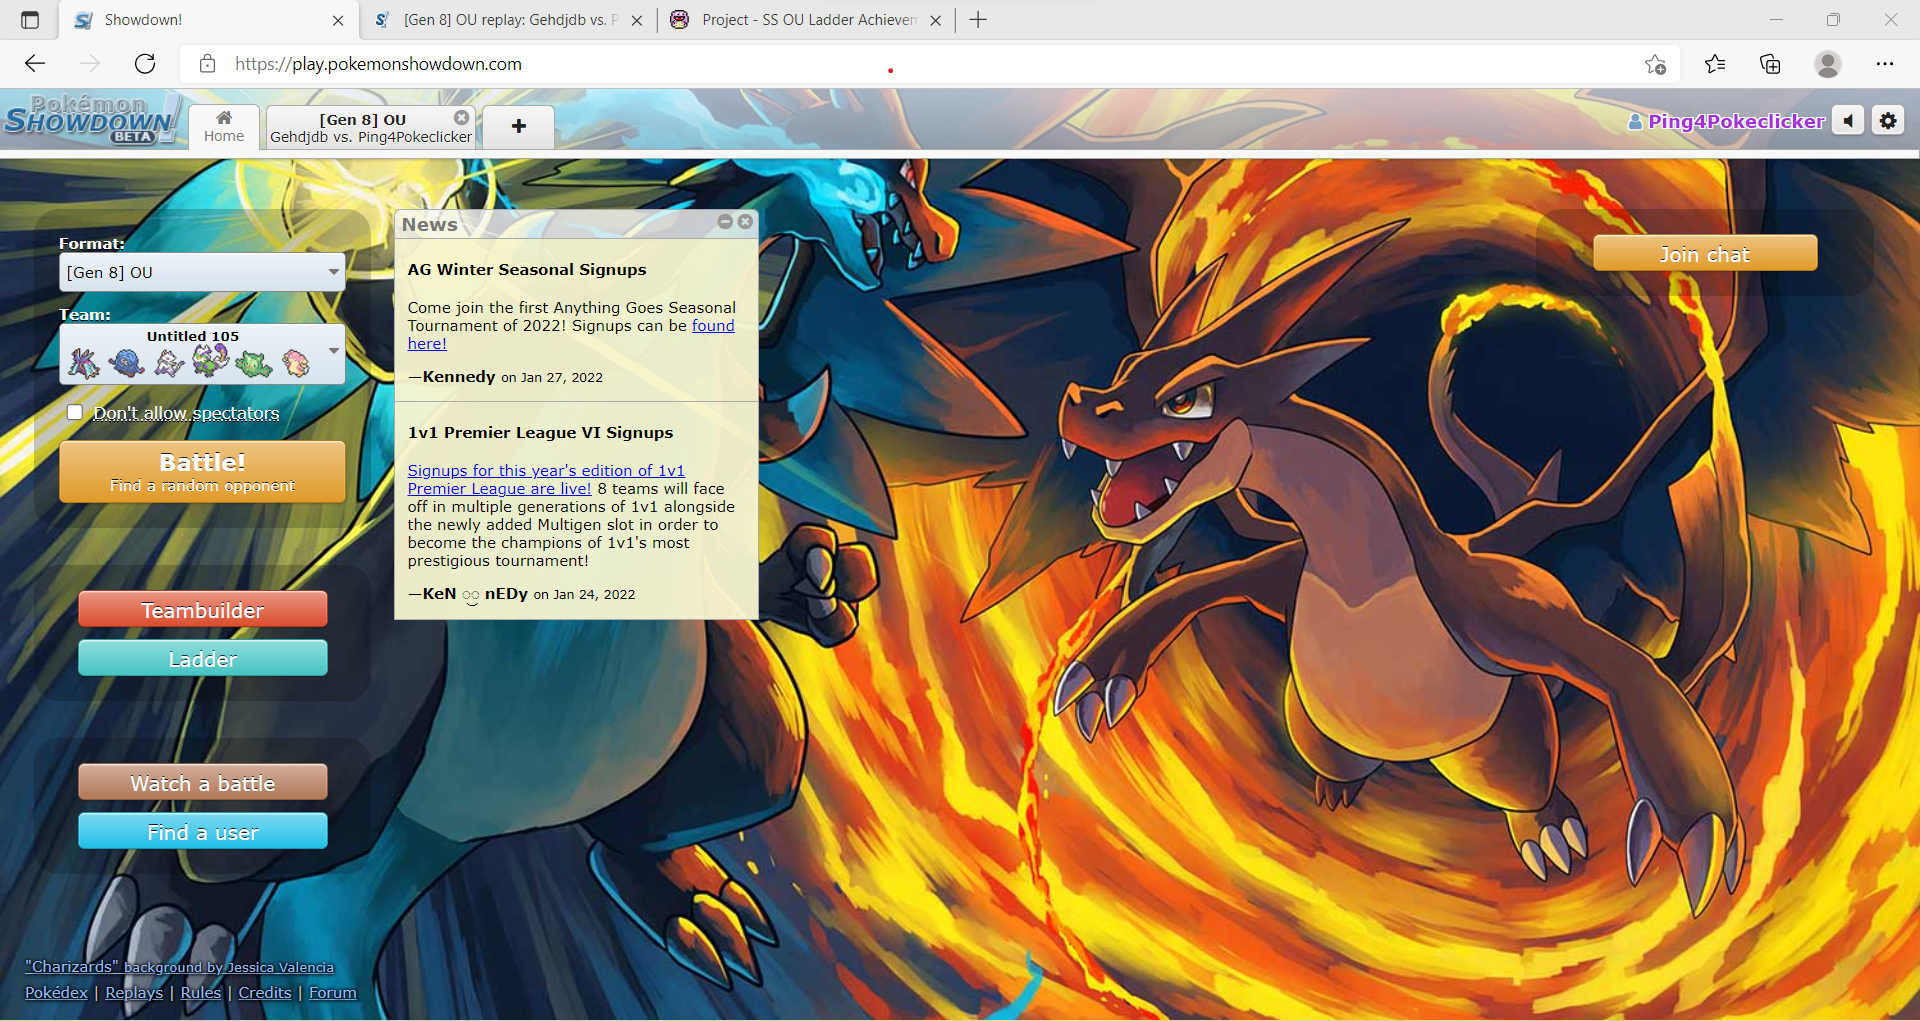The width and height of the screenshot is (1920, 1021).
Task: Open Charizards background credit link
Action: 179,967
